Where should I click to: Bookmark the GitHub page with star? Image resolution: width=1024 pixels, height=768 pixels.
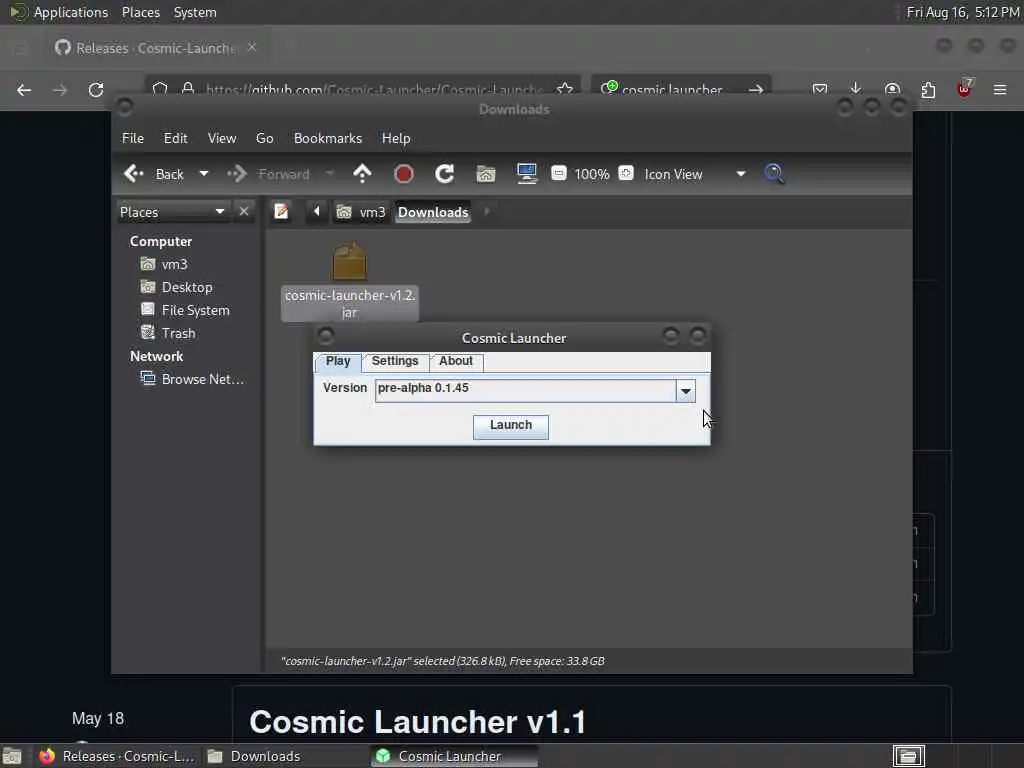565,89
